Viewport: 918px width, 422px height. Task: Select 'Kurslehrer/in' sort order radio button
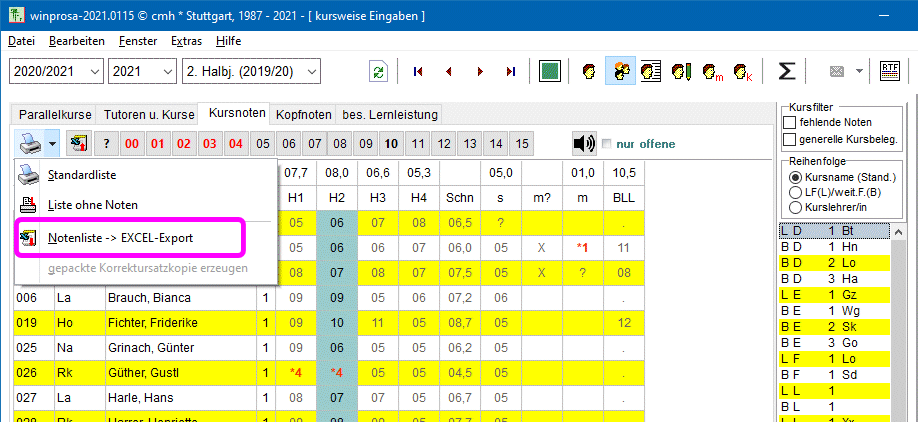[796, 206]
